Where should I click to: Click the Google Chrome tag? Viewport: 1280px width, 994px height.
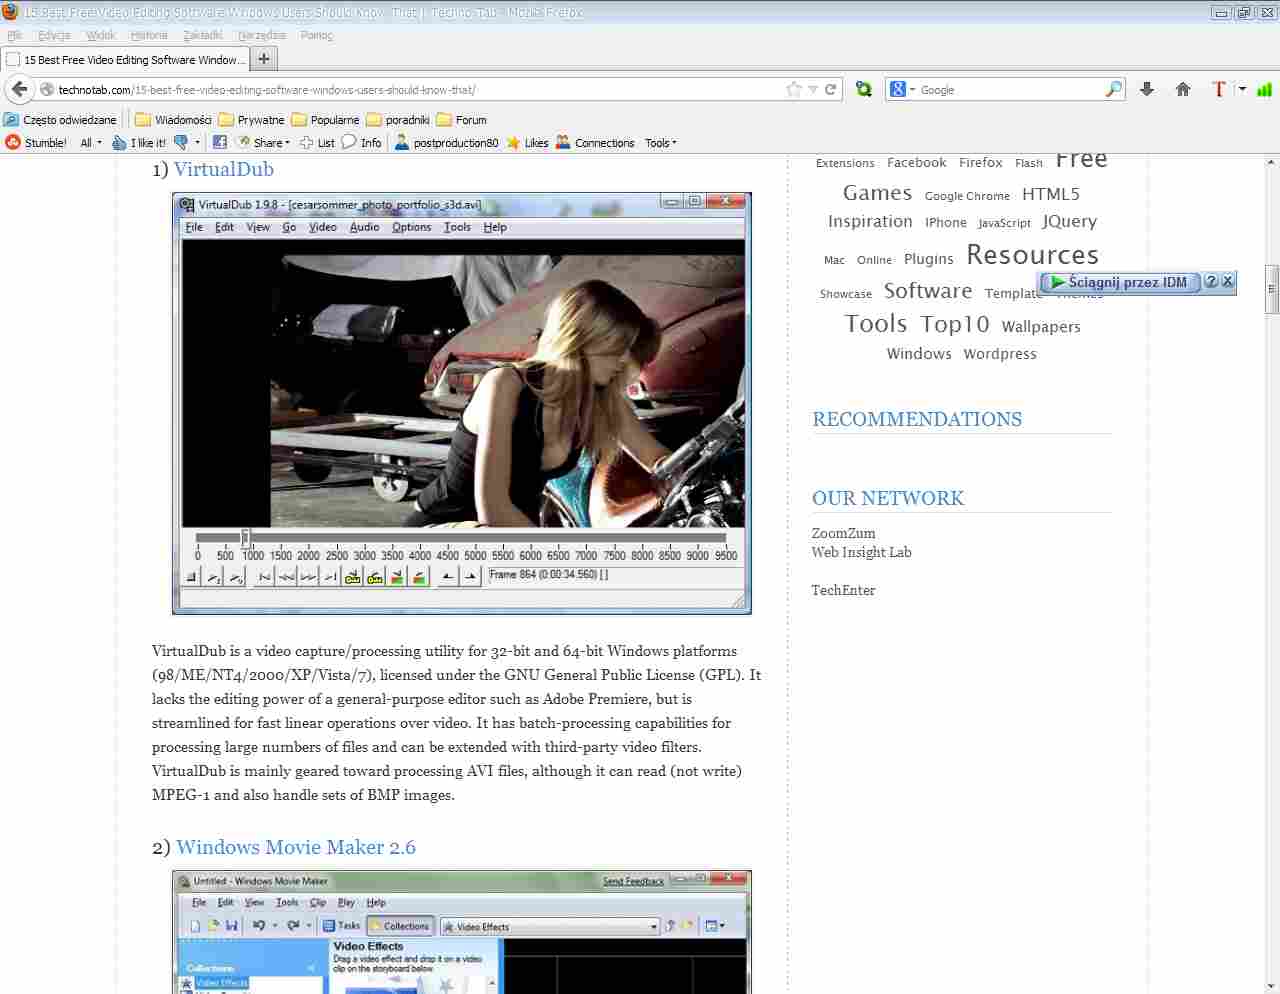pos(967,196)
